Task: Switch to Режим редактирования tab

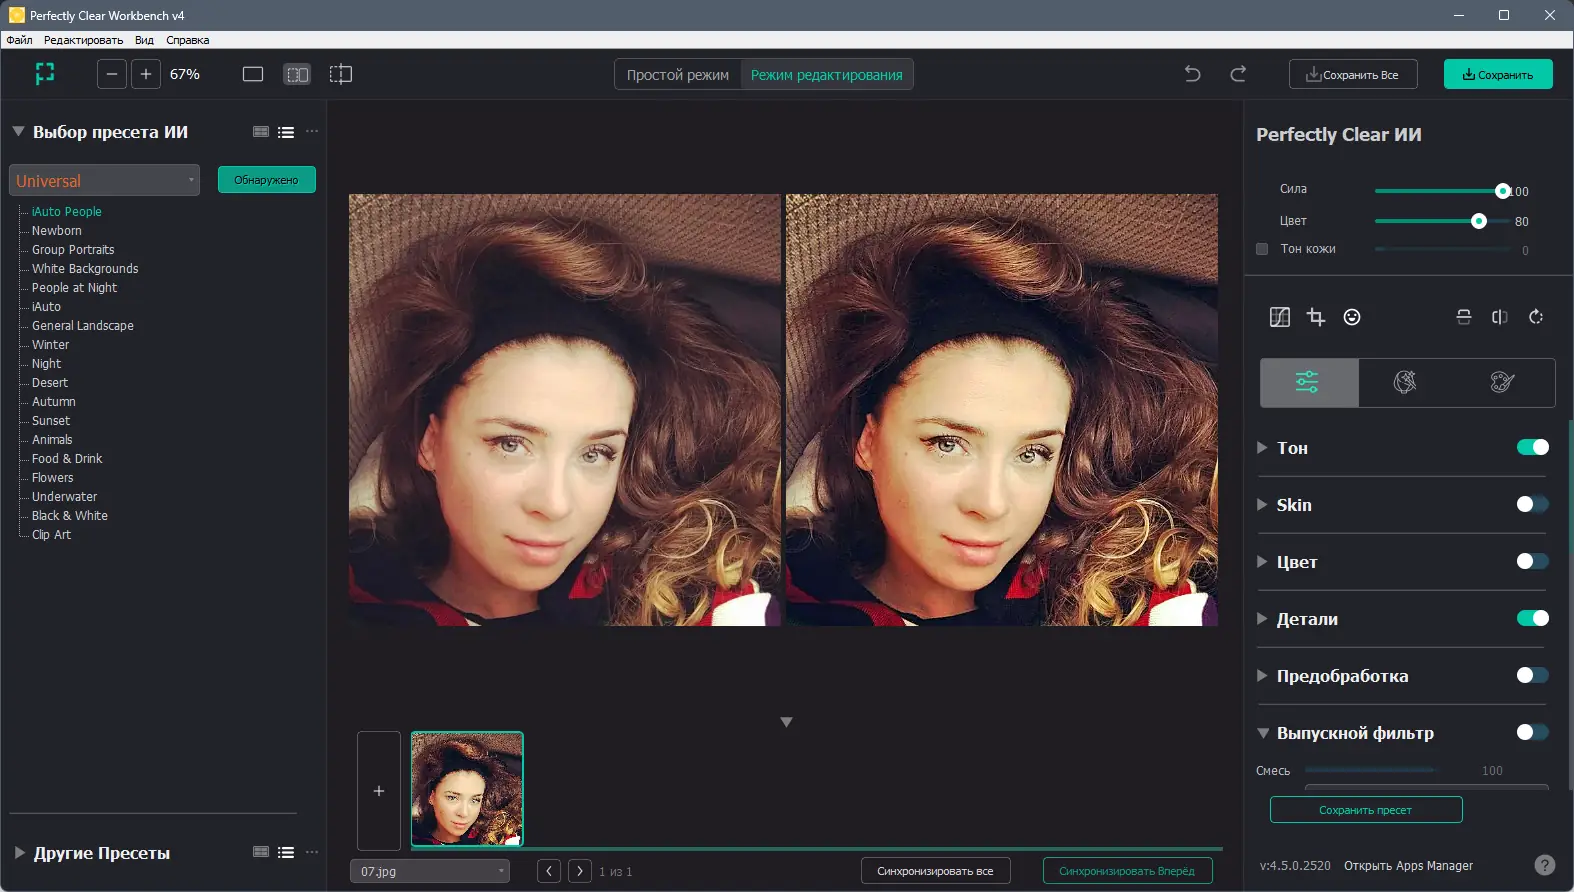Action: (x=827, y=75)
